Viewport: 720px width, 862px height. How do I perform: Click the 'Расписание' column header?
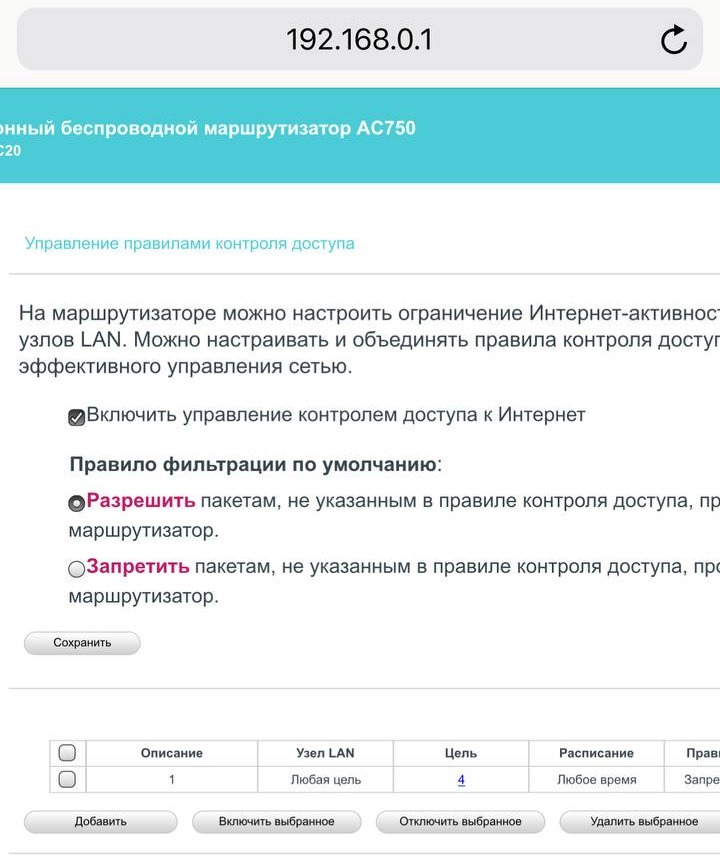(596, 753)
